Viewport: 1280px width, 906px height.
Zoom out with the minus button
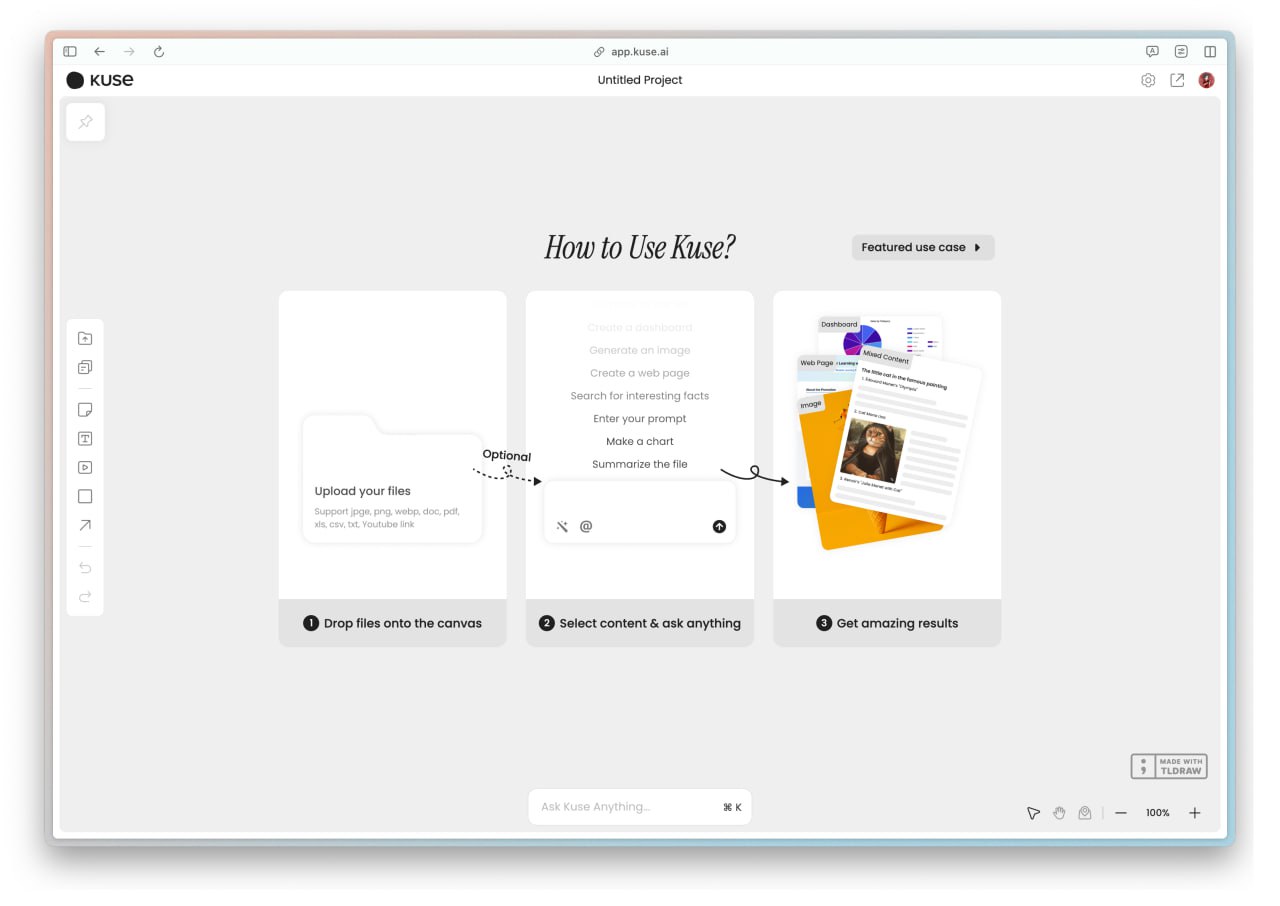point(1121,813)
